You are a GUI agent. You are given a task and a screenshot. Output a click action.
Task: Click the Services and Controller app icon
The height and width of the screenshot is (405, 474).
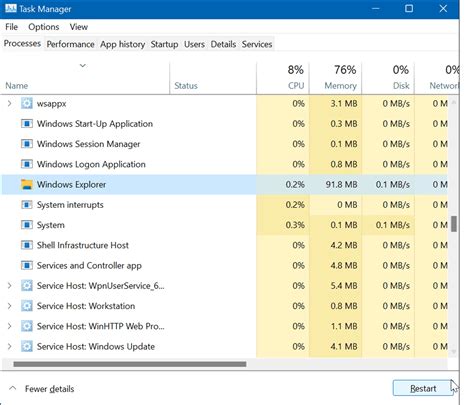27,266
